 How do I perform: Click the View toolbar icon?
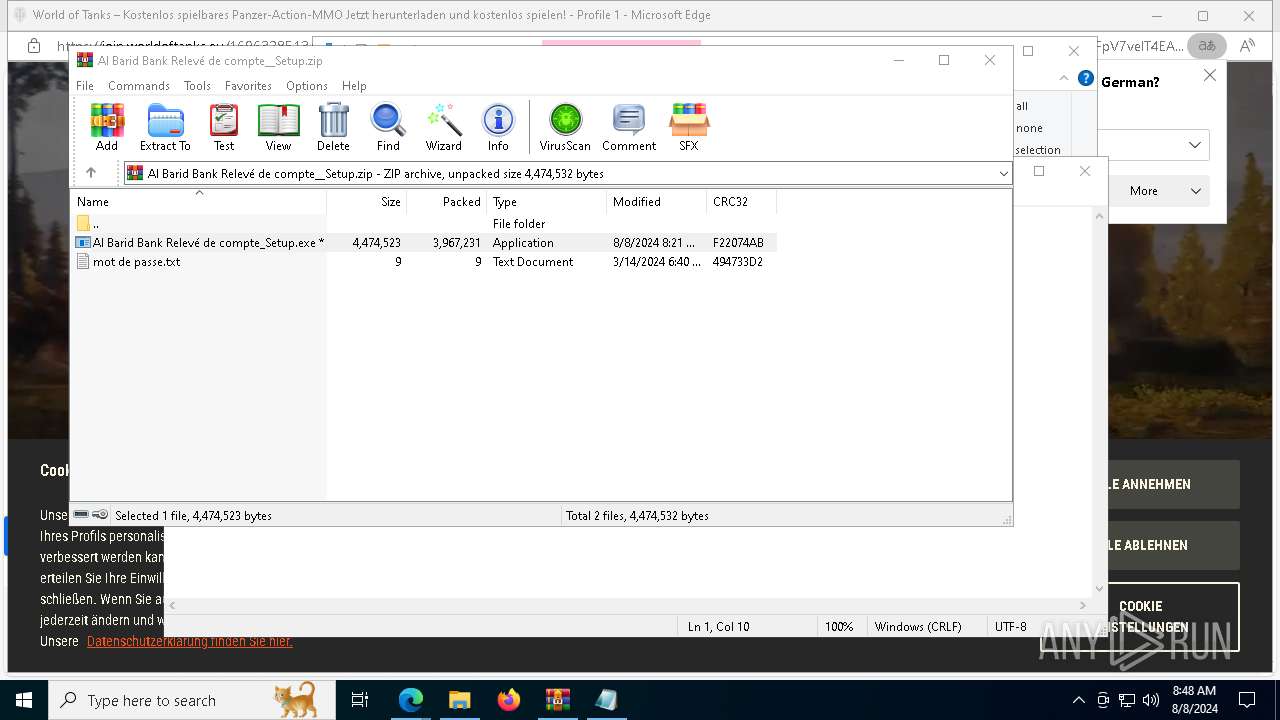click(278, 127)
